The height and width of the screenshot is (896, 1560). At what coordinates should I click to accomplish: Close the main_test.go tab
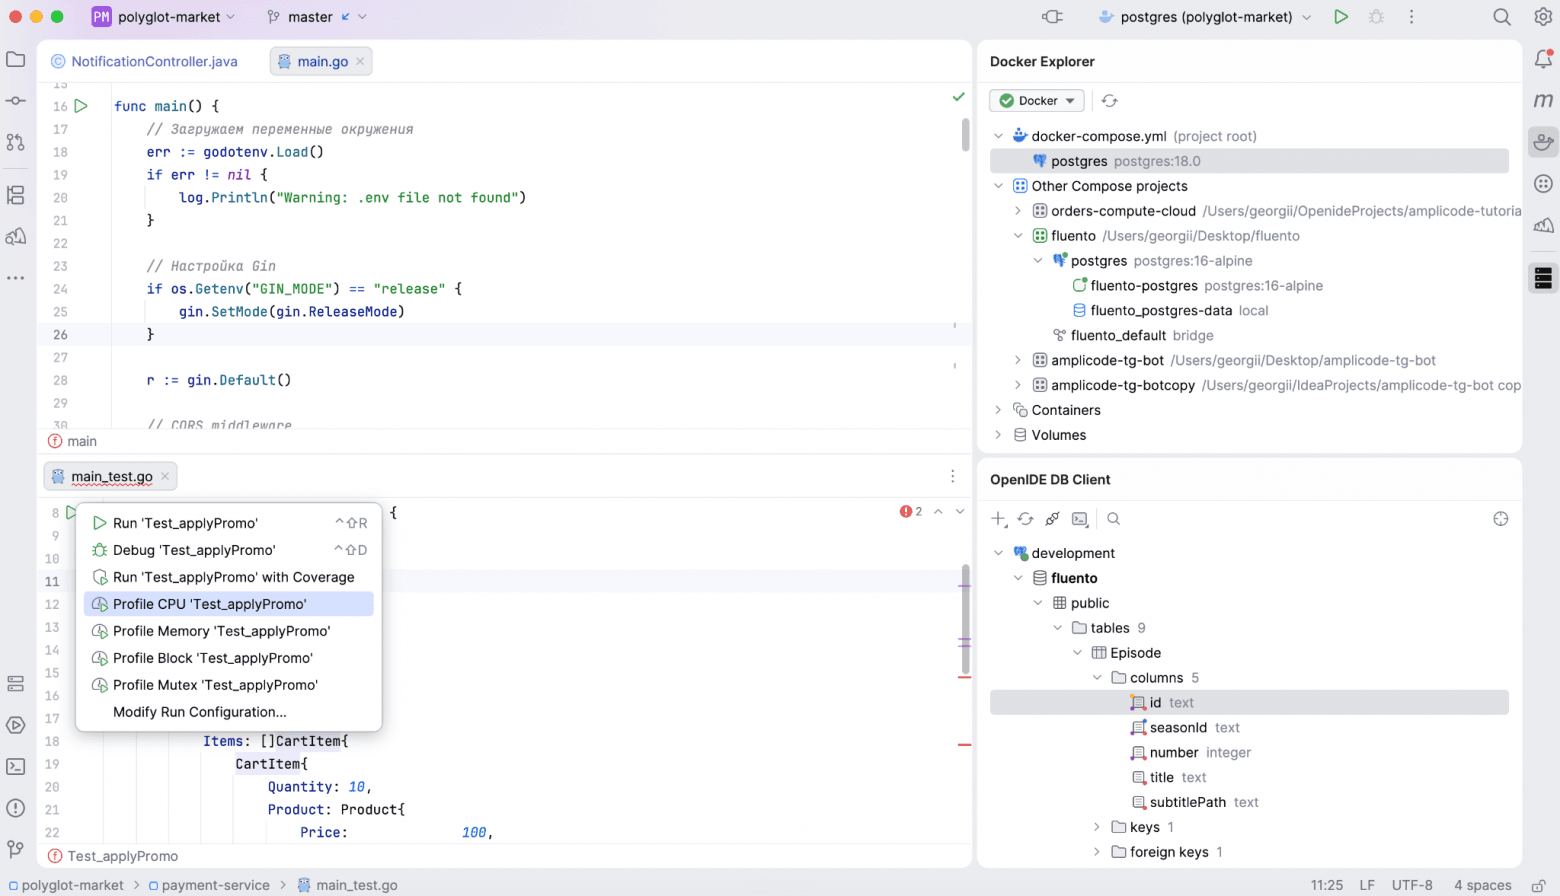165,476
